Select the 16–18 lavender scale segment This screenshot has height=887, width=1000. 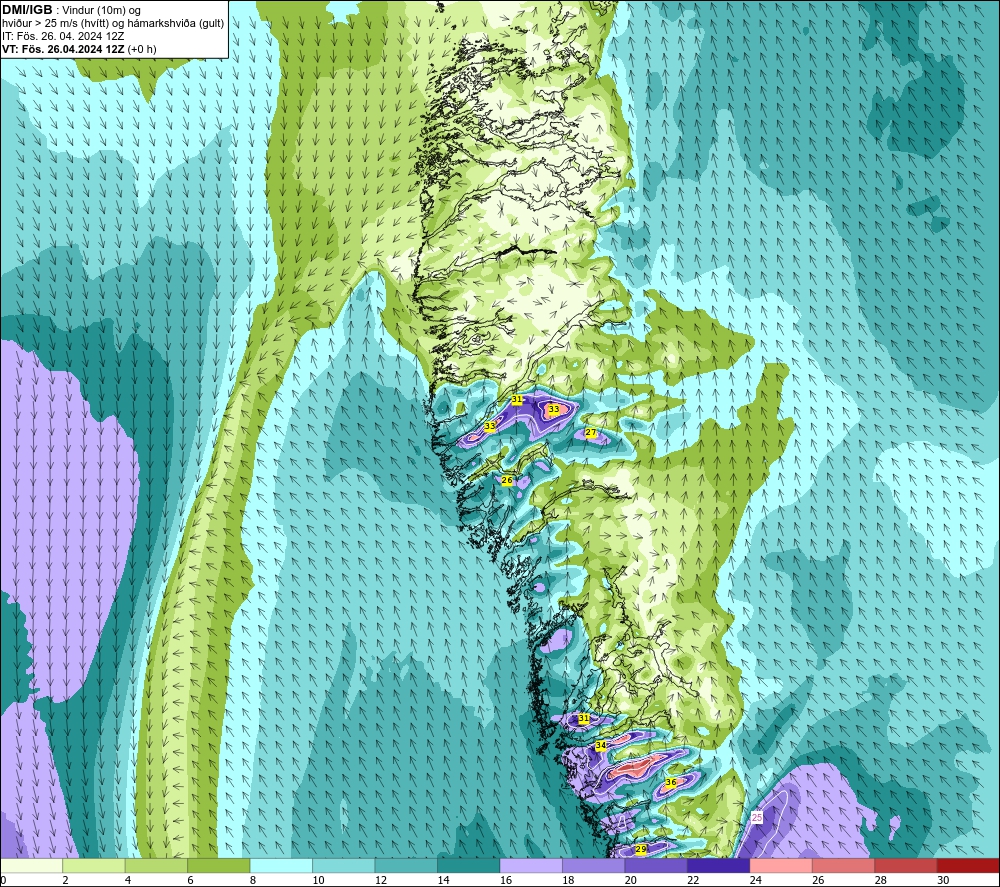click(x=531, y=865)
